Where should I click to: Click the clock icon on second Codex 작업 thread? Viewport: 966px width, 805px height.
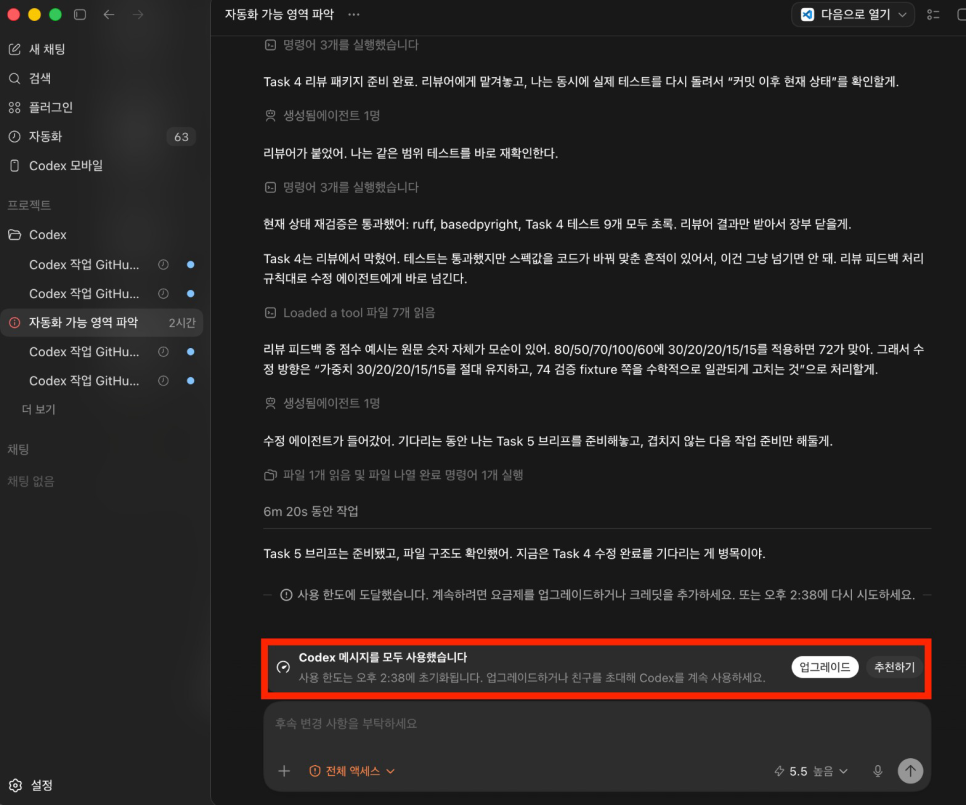(x=163, y=293)
